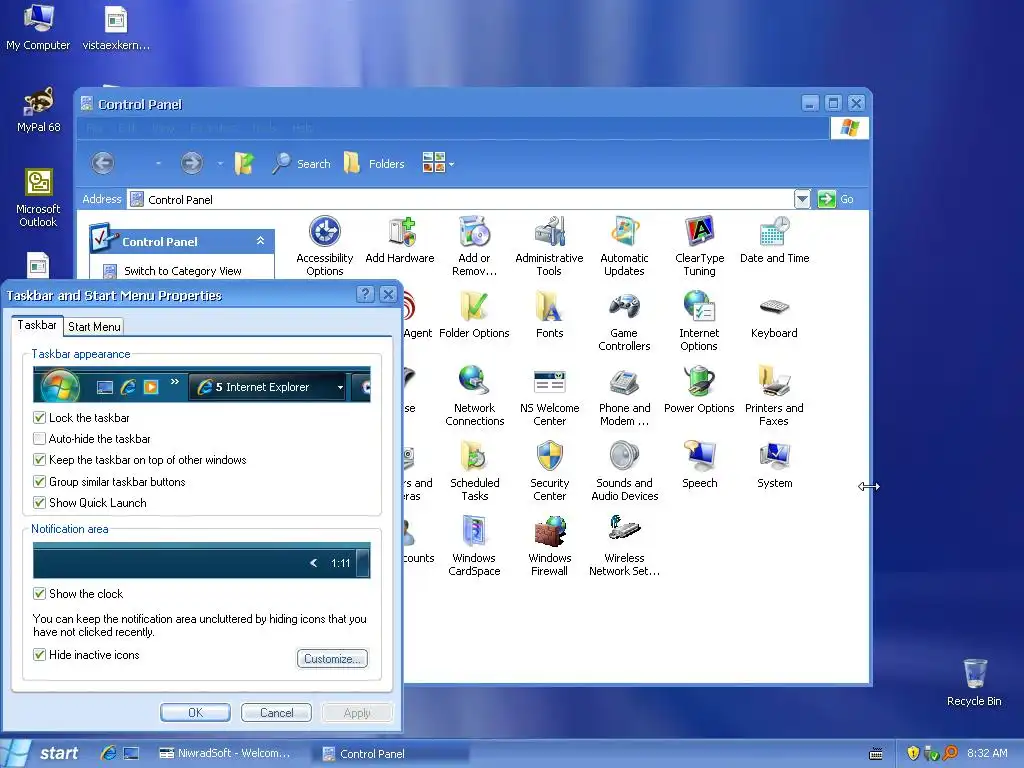
Task: Select the Taskbar tab
Action: pos(37,325)
